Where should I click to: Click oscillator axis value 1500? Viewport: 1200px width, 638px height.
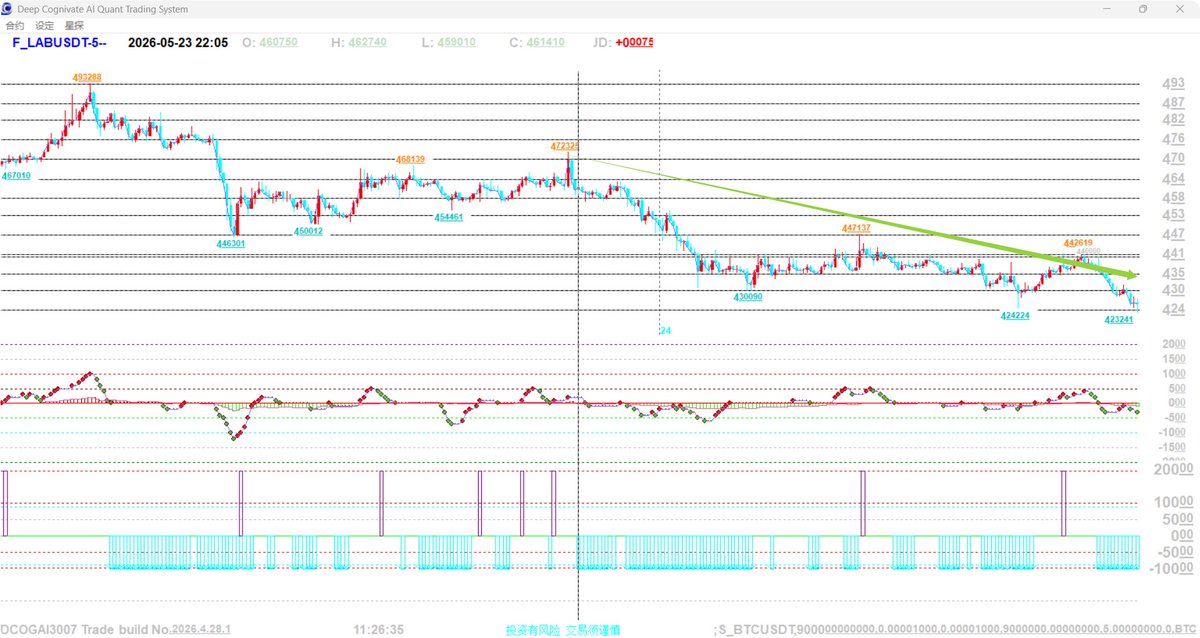point(1172,359)
